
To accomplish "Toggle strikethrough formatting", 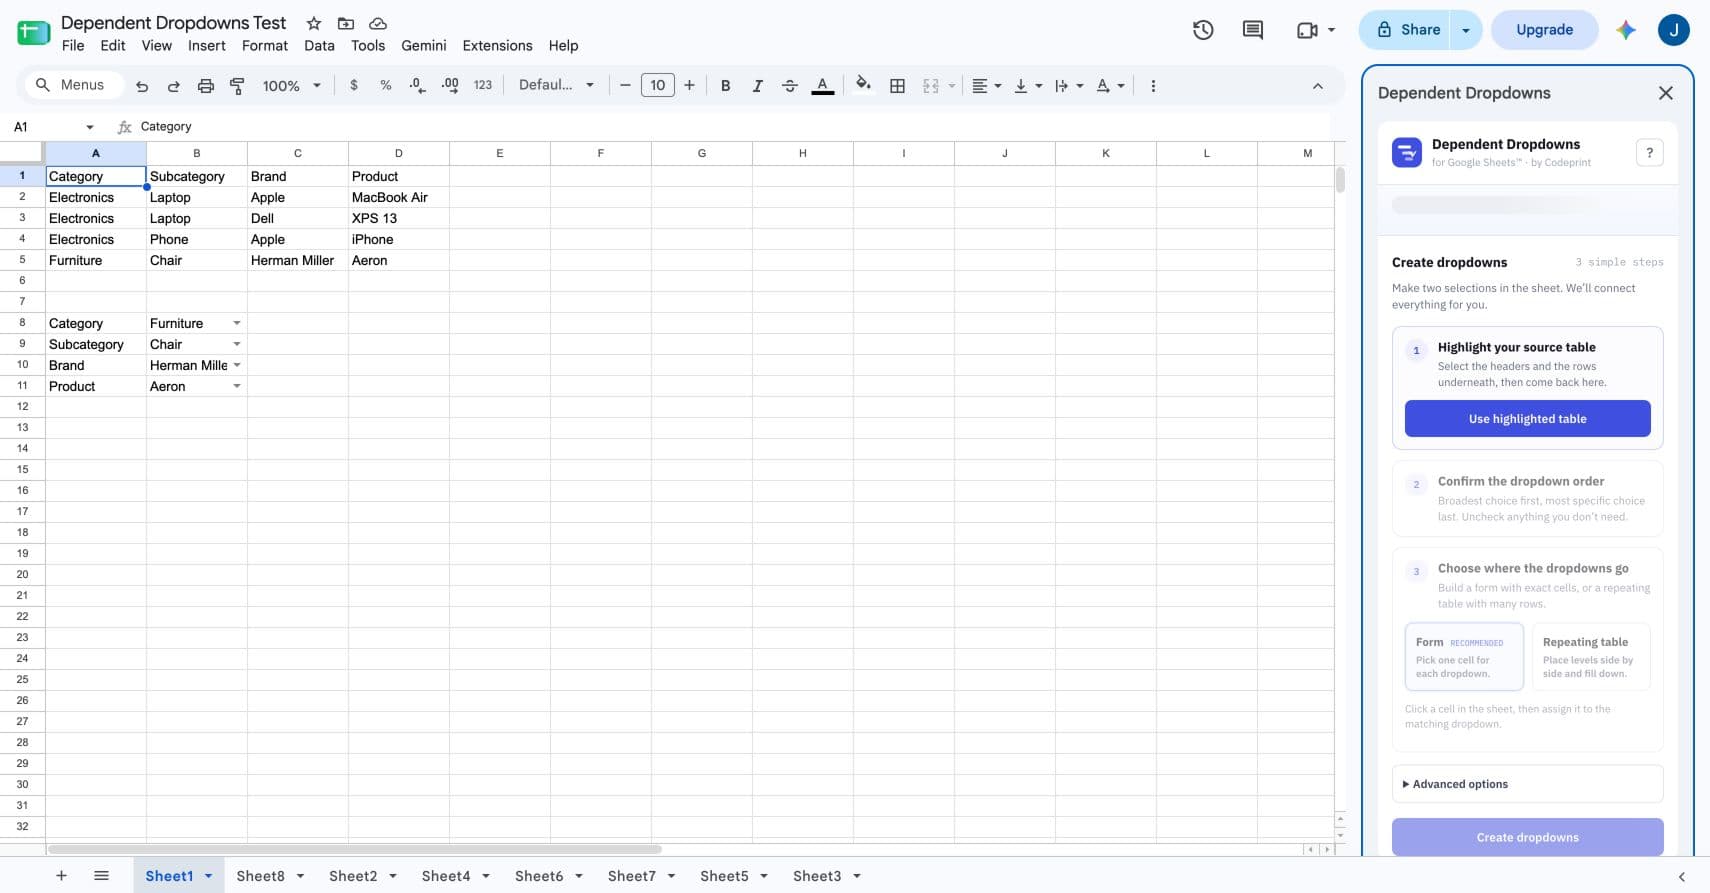I will pyautogui.click(x=790, y=86).
